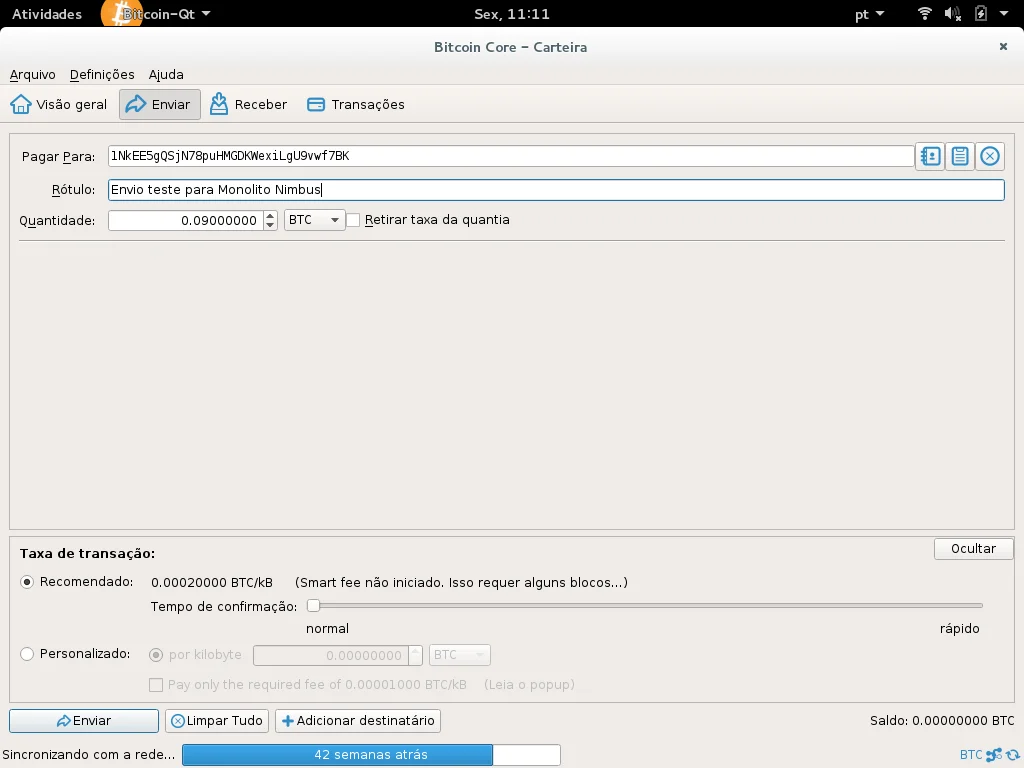Select the Recomendado fee option

click(x=27, y=582)
